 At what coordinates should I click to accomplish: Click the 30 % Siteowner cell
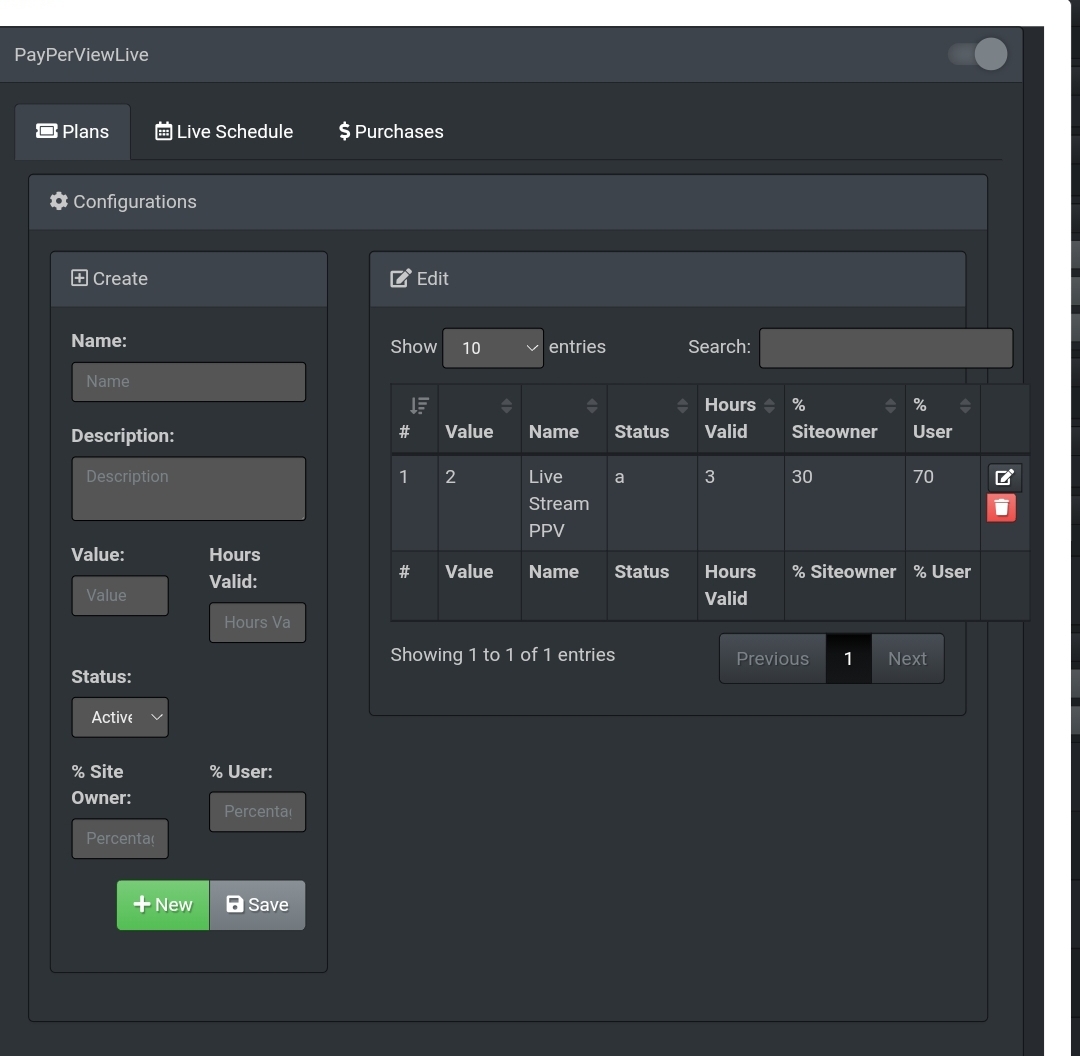coord(844,504)
